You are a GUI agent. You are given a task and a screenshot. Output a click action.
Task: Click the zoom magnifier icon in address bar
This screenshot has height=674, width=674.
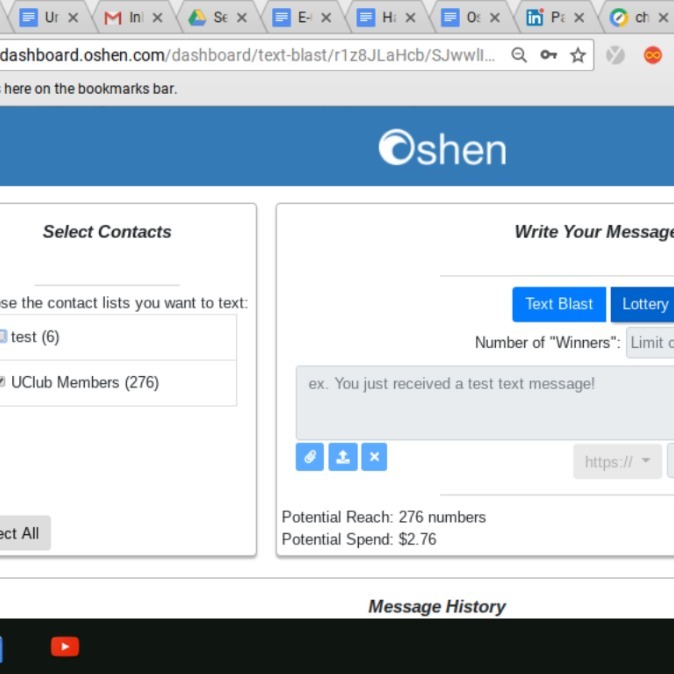(x=519, y=55)
